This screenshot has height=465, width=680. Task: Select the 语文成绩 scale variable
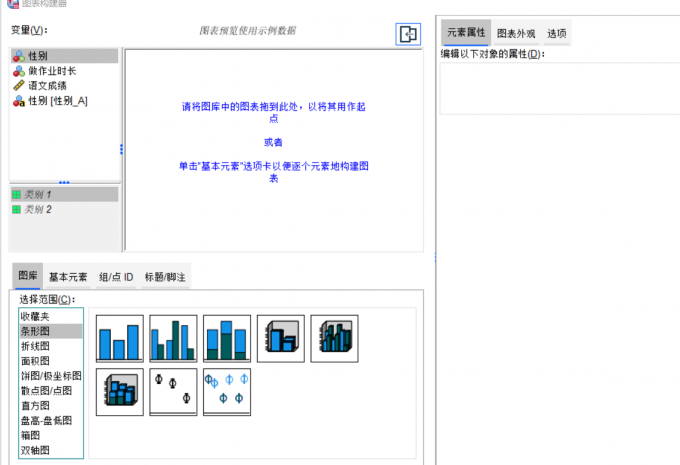click(x=64, y=85)
